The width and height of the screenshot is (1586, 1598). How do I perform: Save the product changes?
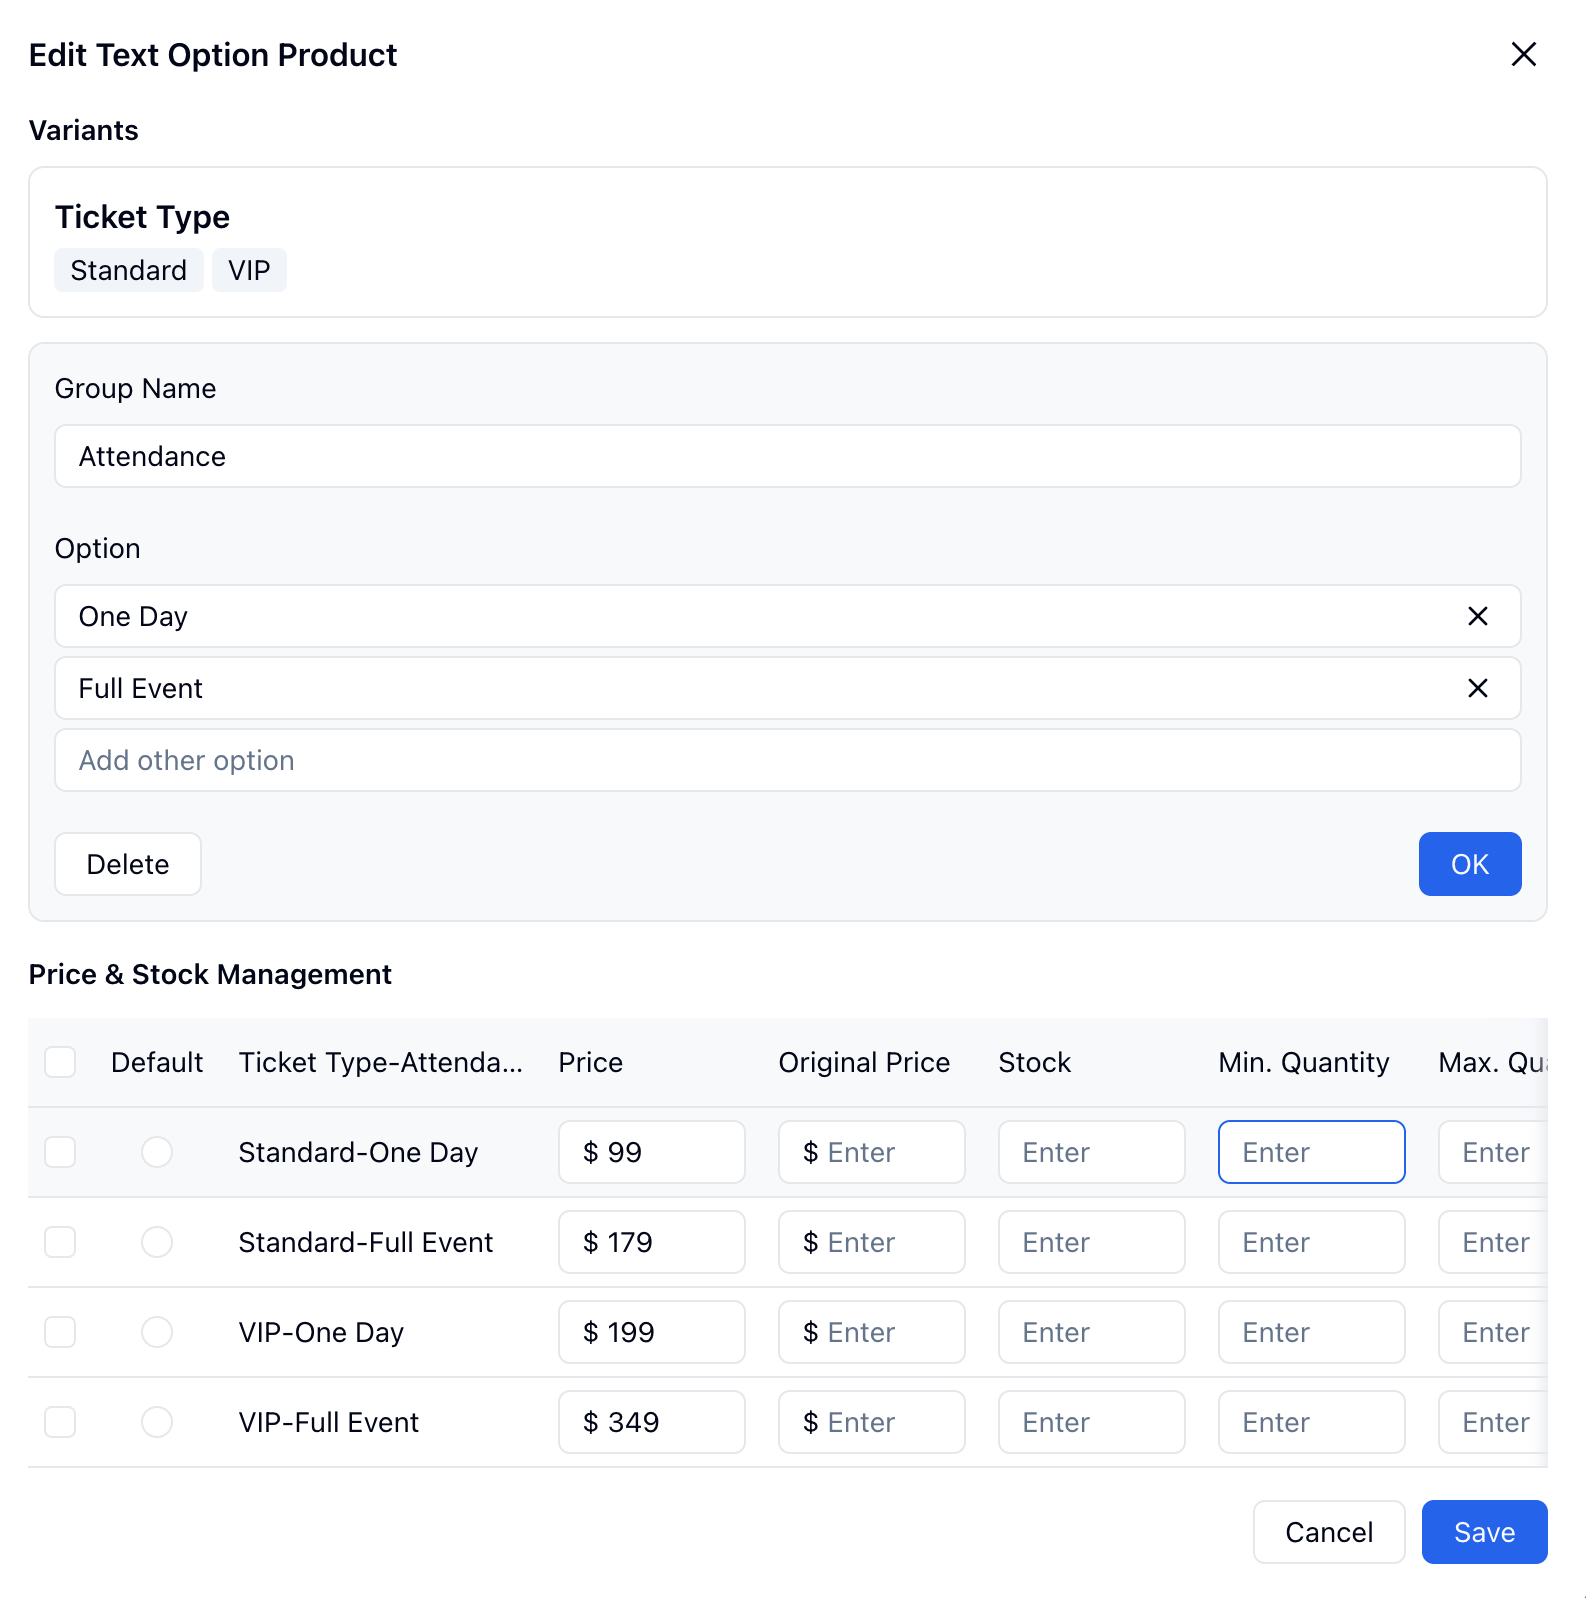(x=1484, y=1532)
